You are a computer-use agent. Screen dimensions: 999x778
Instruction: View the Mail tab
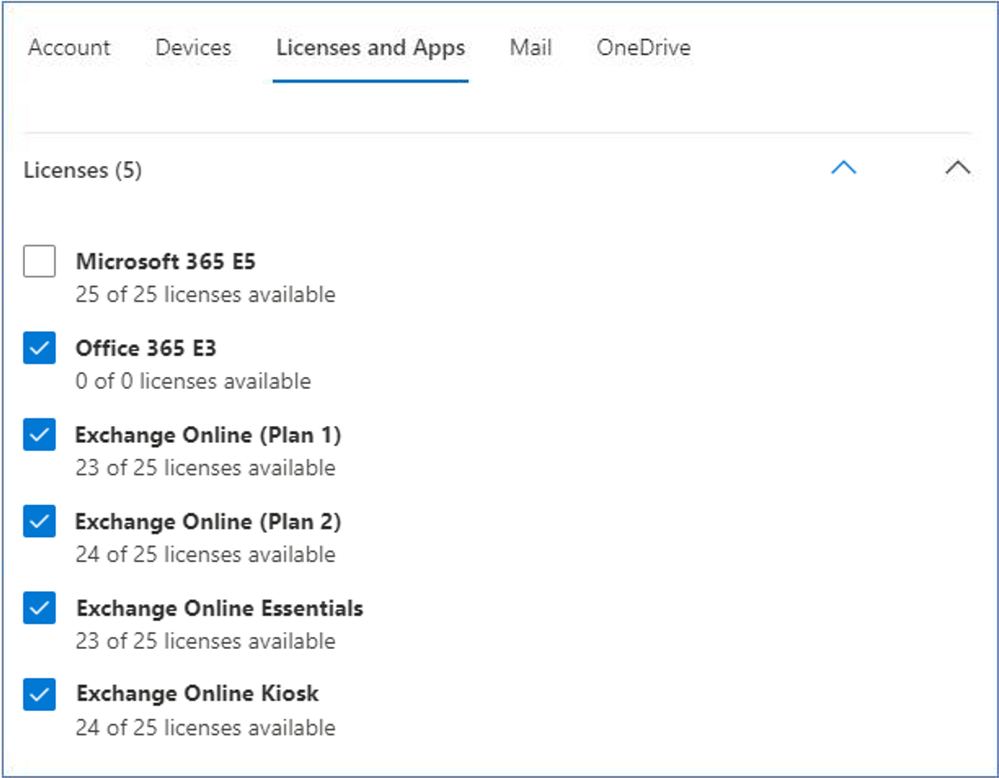pos(530,47)
